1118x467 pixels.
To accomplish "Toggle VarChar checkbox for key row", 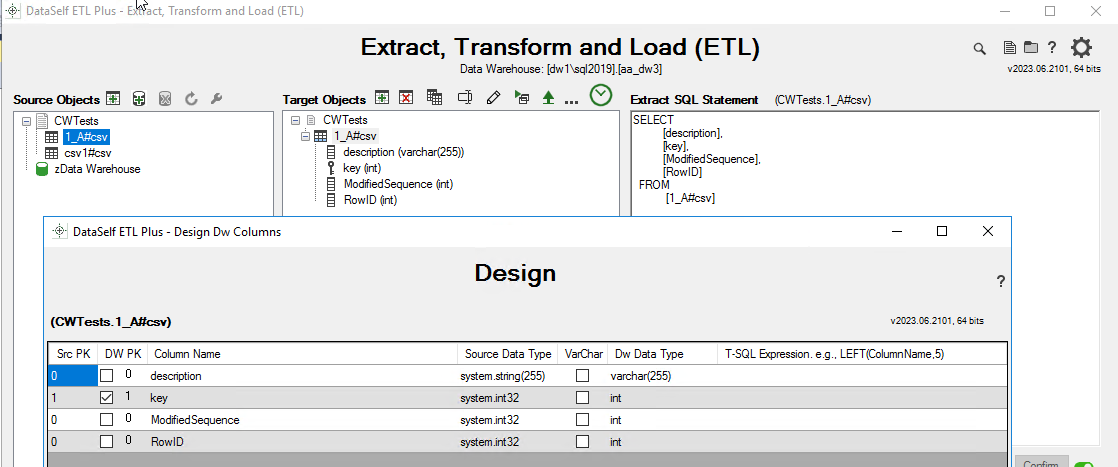I will pos(583,398).
